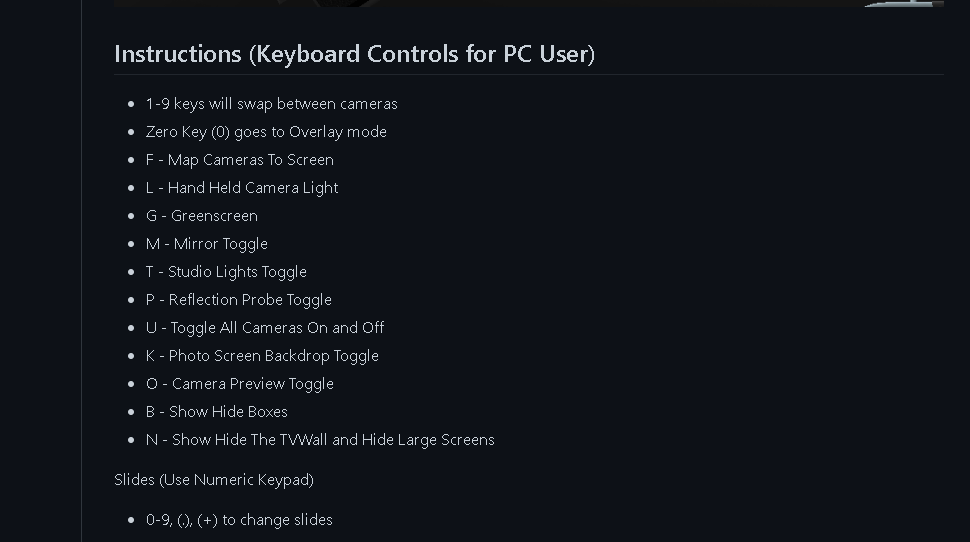Click the 'T - Studio Lights Toggle' entry
This screenshot has height=542, width=970.
point(226,272)
